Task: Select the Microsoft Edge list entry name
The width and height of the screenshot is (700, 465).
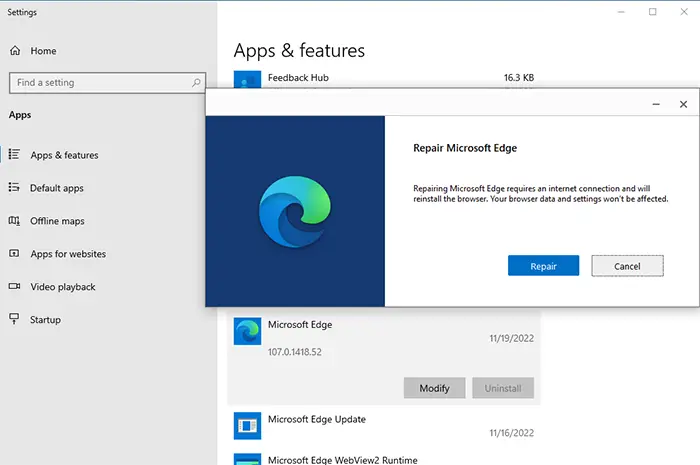Action: click(x=300, y=324)
